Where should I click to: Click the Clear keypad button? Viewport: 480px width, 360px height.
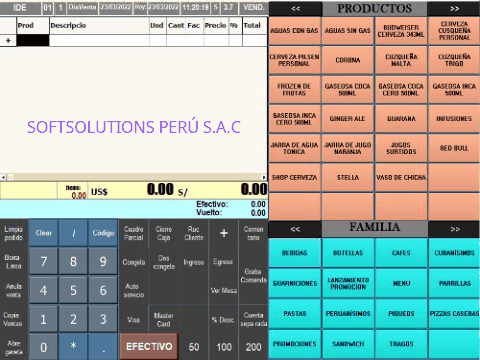pos(44,233)
